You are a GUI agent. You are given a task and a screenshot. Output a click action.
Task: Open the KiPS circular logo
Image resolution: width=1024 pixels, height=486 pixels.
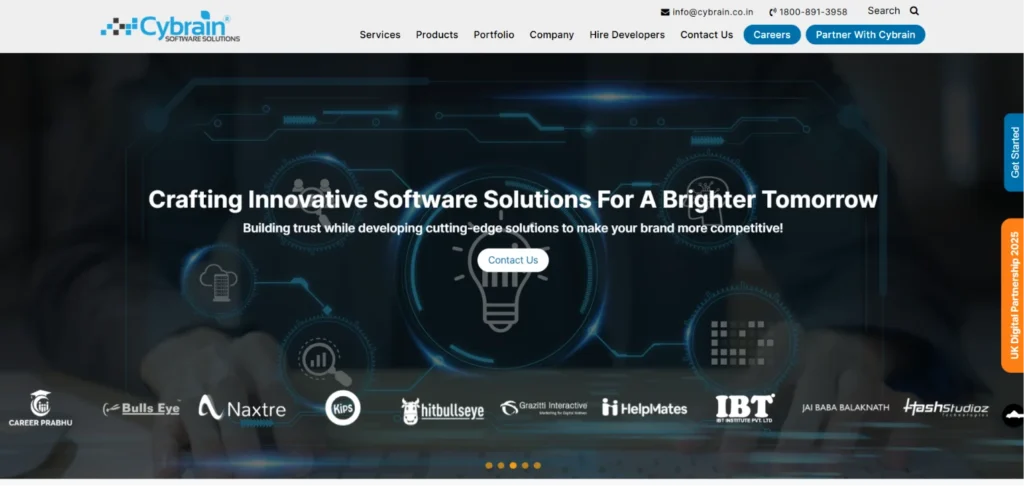[343, 408]
